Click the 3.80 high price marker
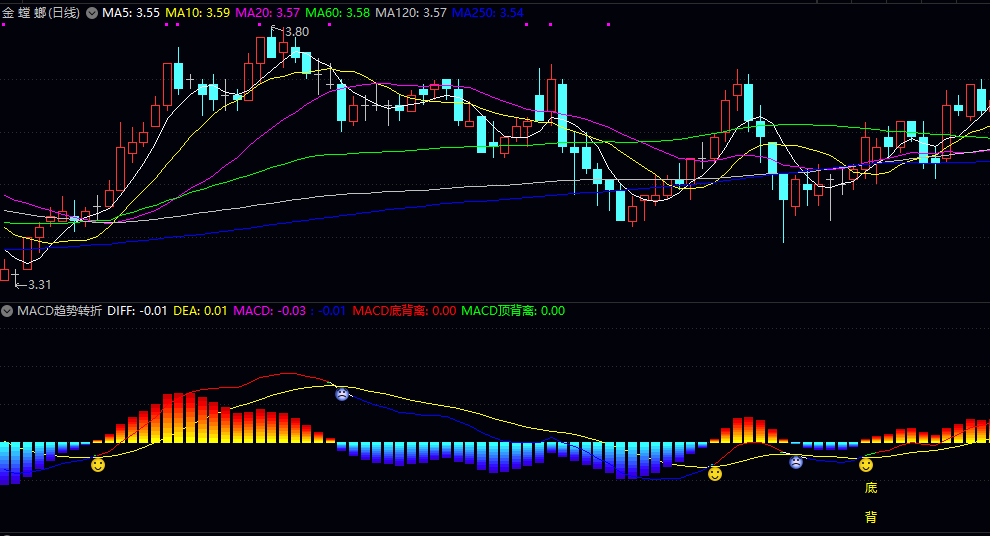 click(x=296, y=32)
